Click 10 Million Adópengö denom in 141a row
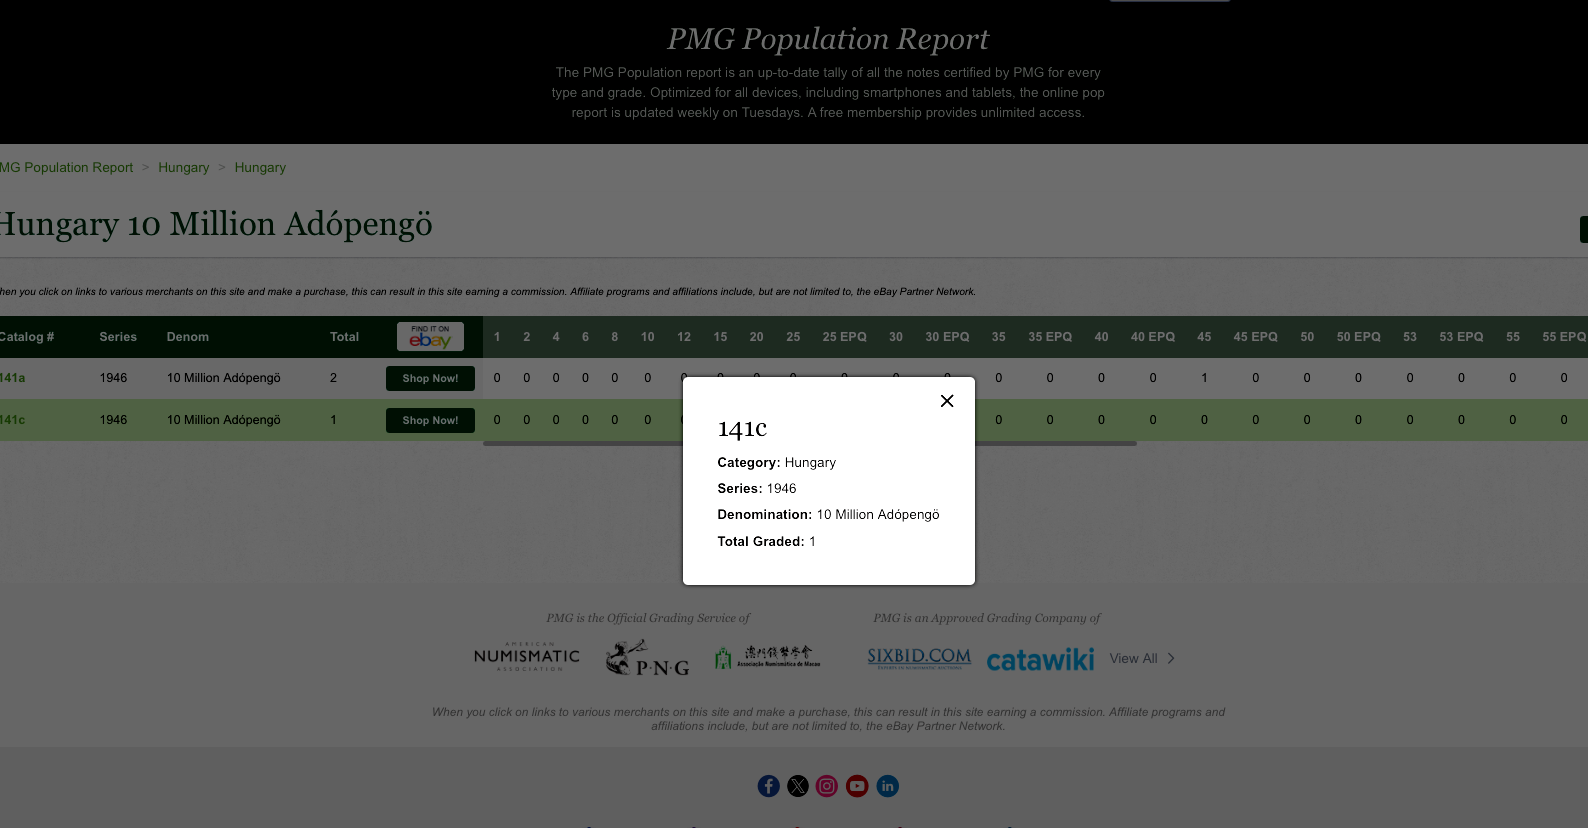This screenshot has height=828, width=1588. pos(224,378)
